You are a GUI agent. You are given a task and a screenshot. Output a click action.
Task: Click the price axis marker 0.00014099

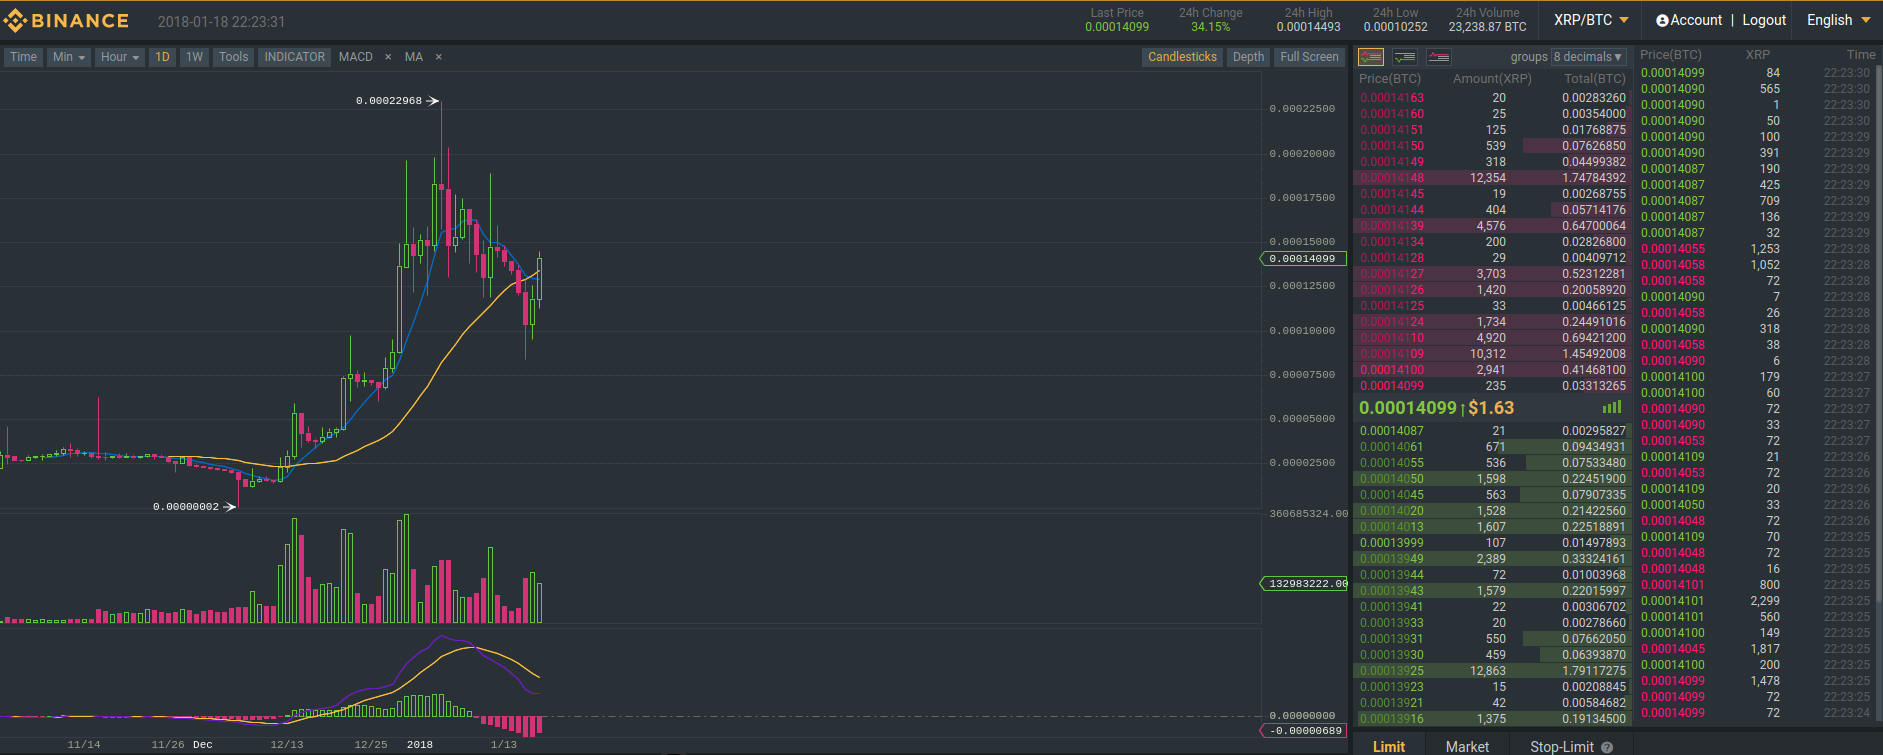tap(1303, 259)
